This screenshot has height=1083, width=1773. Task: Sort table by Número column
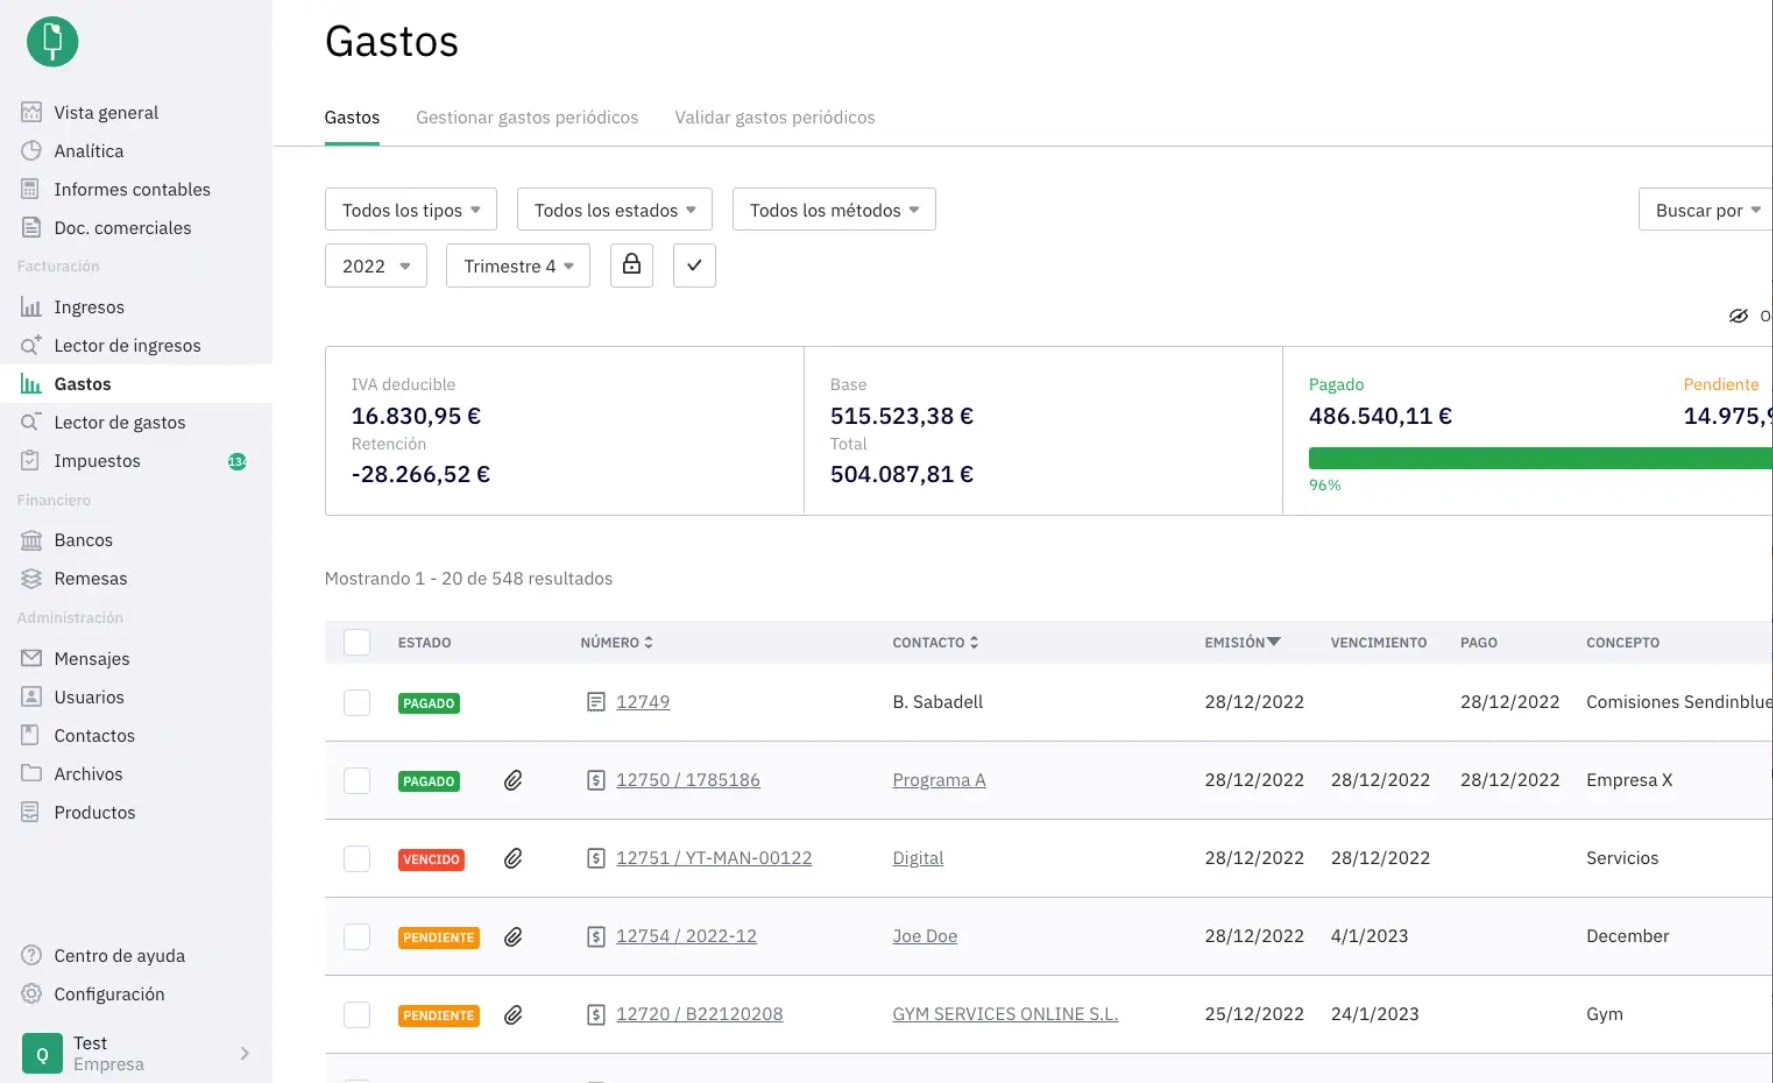tap(616, 642)
